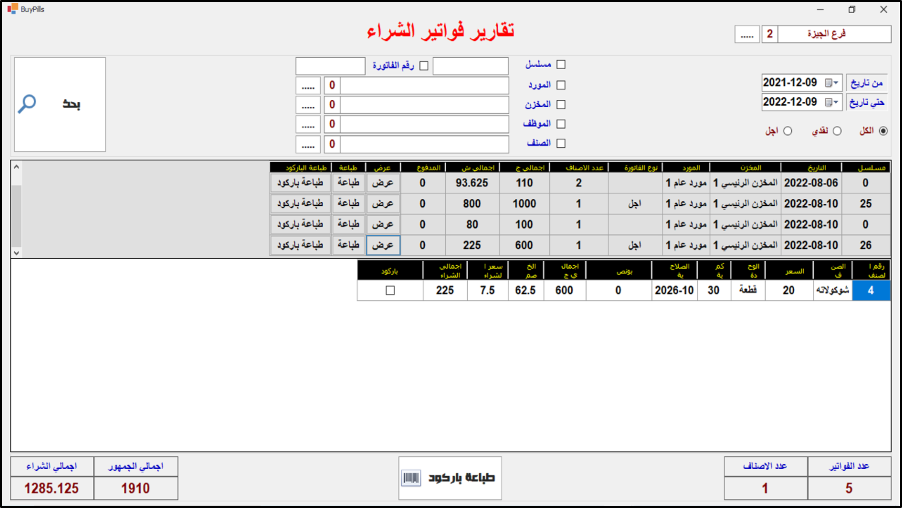Open warehouse (المخزن) lookup '.....' button
Screen dimensions: 902x508
click(x=308, y=105)
